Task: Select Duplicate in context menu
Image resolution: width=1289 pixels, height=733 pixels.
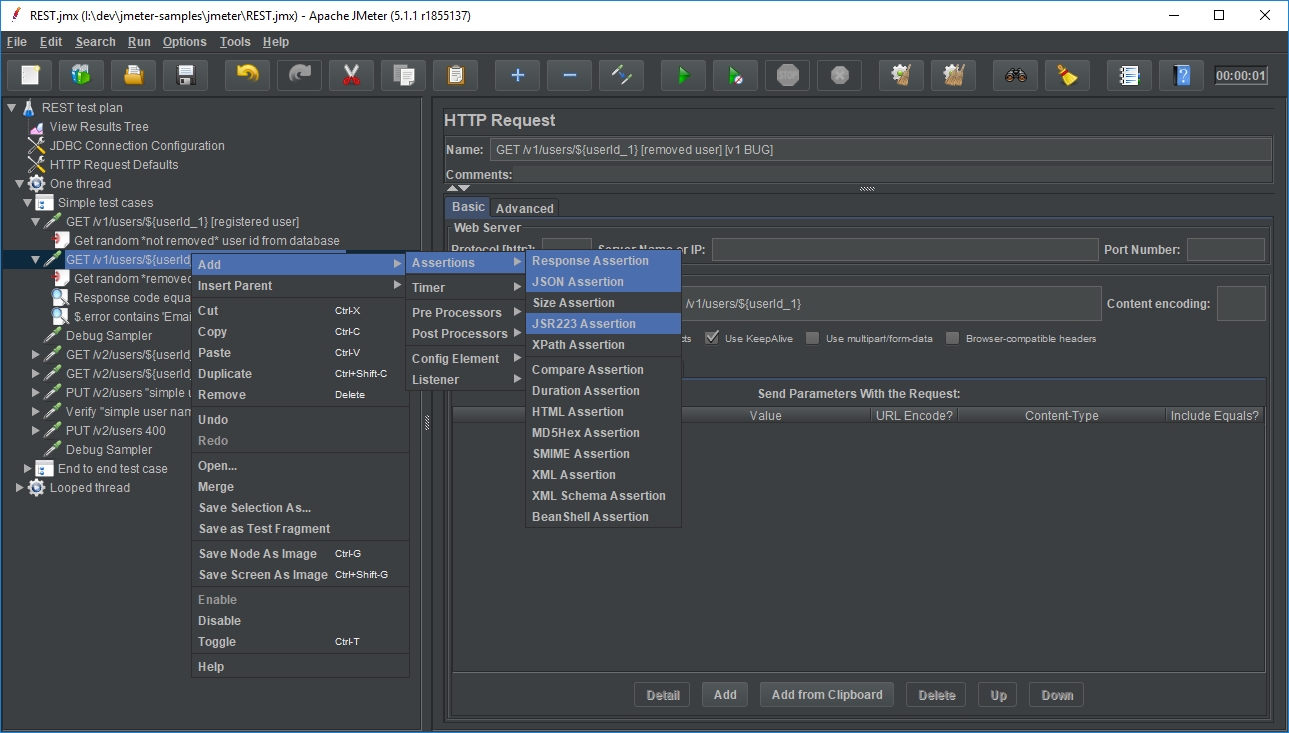Action: 300,374
